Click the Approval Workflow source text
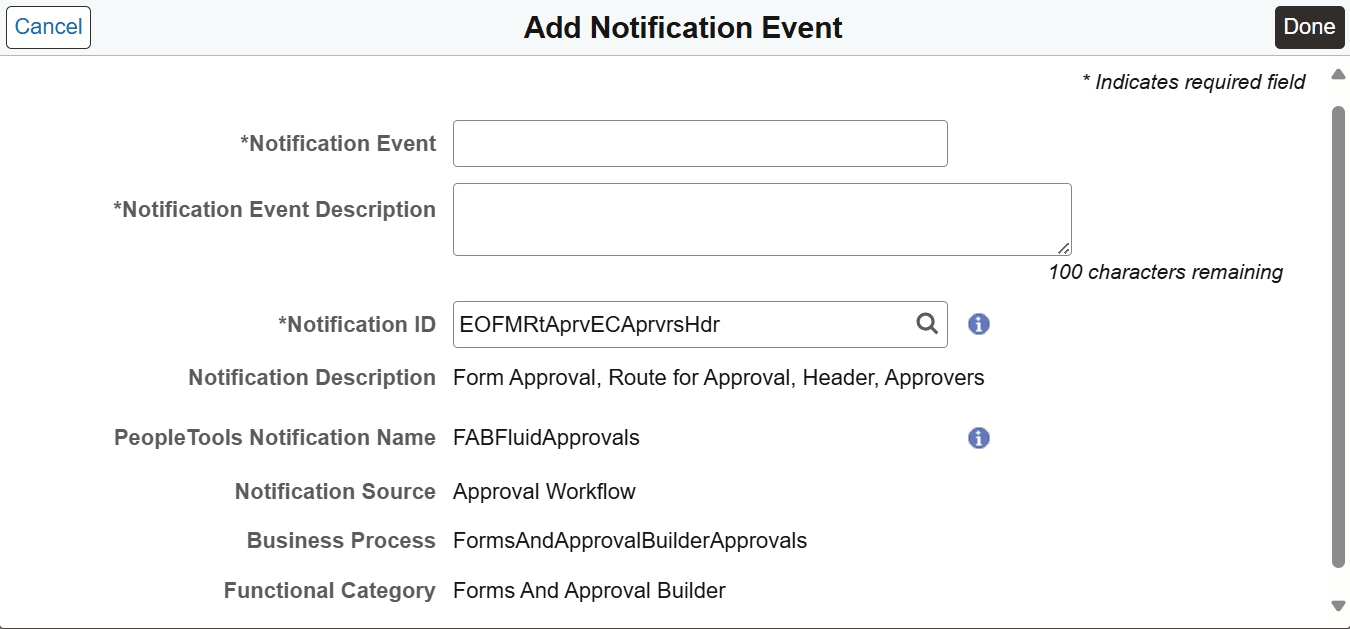 [543, 491]
